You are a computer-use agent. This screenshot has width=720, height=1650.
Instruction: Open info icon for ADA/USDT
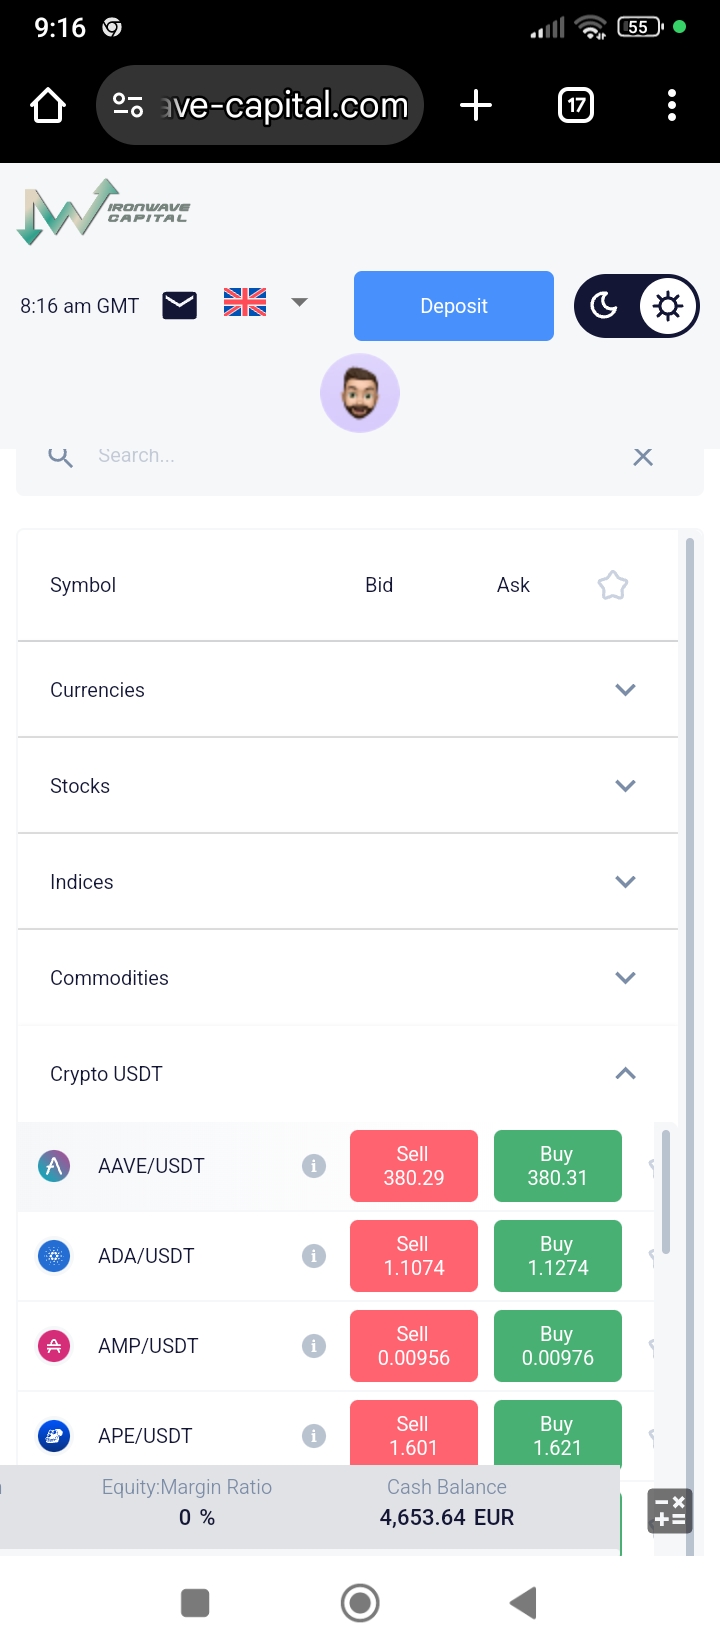pos(314,1256)
